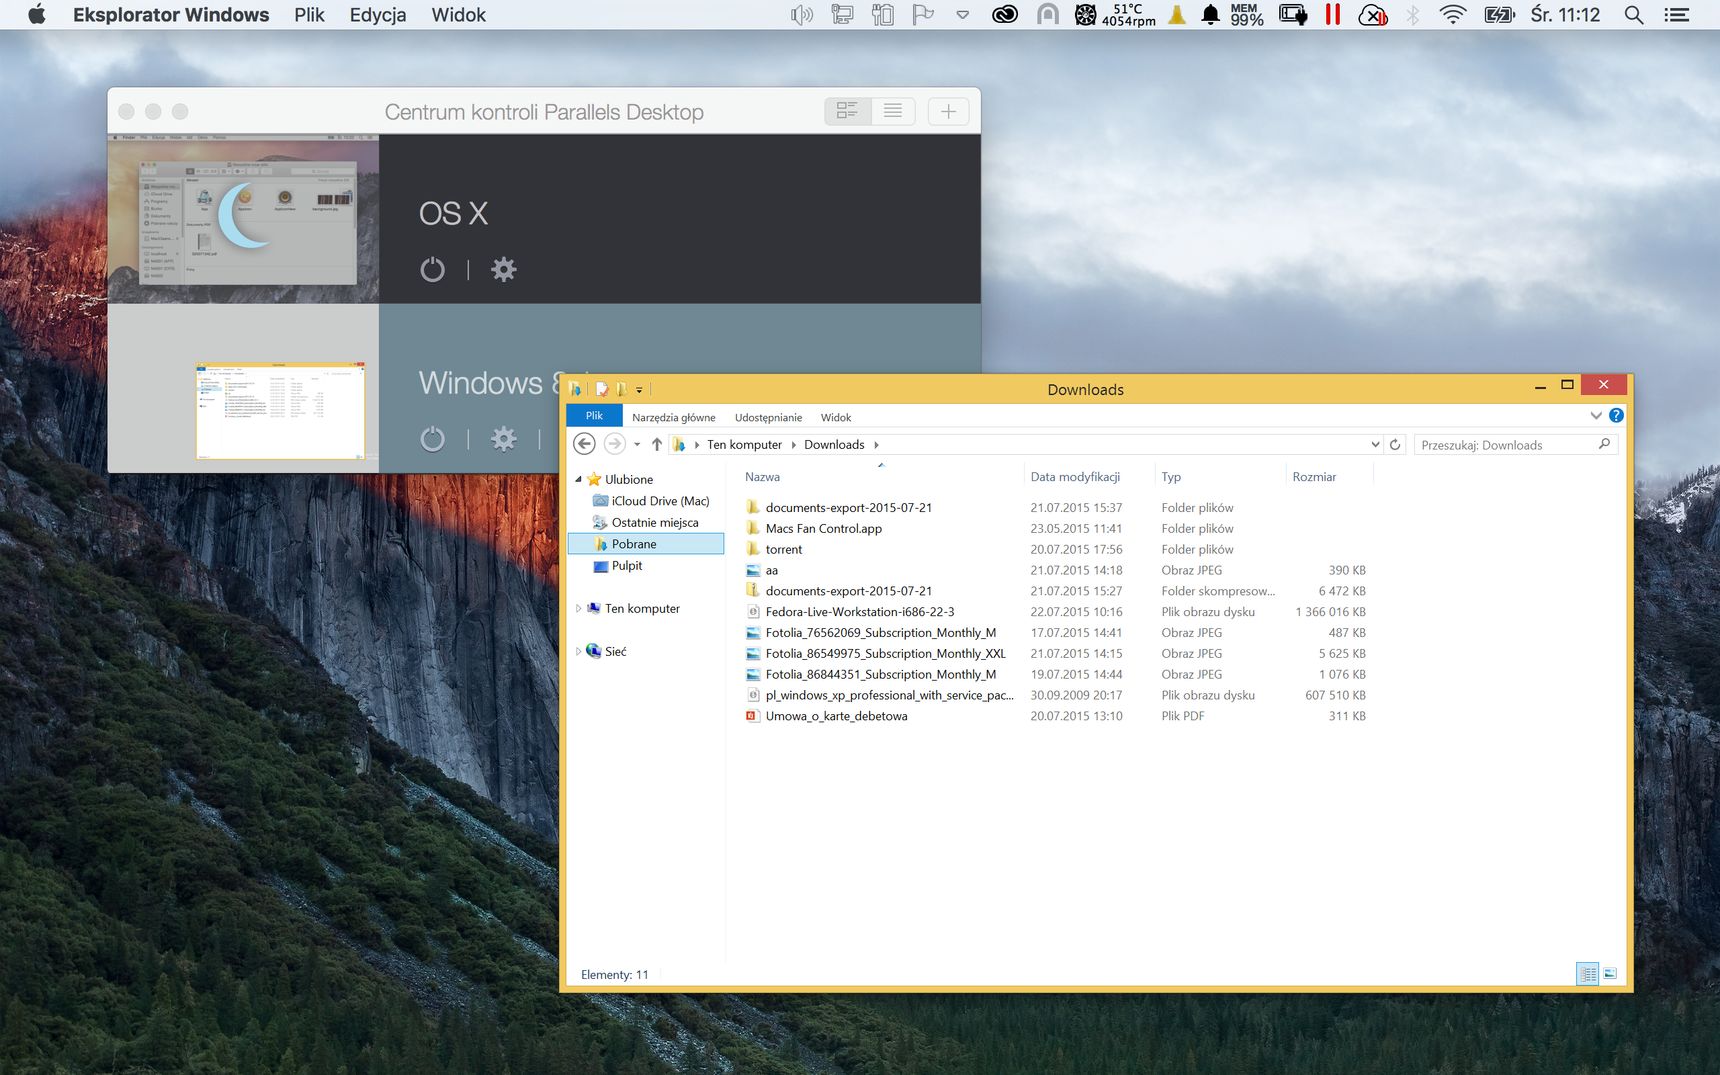Screen dimensions: 1720x1075
Task: Go up one folder level
Action: pos(656,444)
